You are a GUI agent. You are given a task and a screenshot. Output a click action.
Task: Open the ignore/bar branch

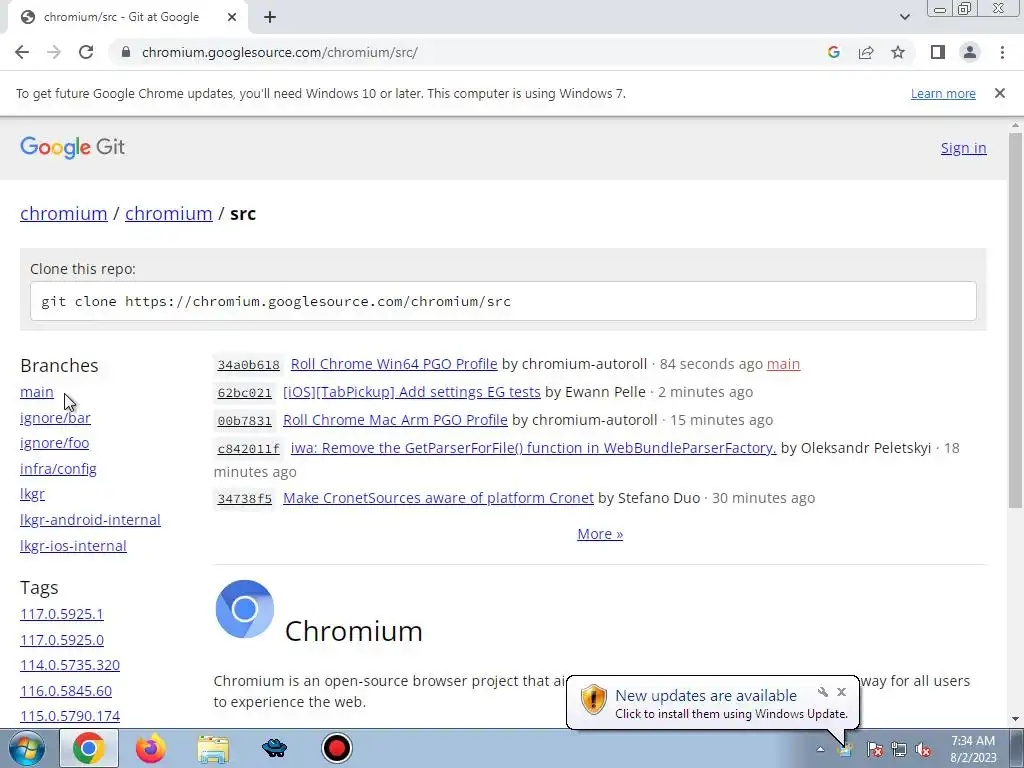tap(56, 418)
